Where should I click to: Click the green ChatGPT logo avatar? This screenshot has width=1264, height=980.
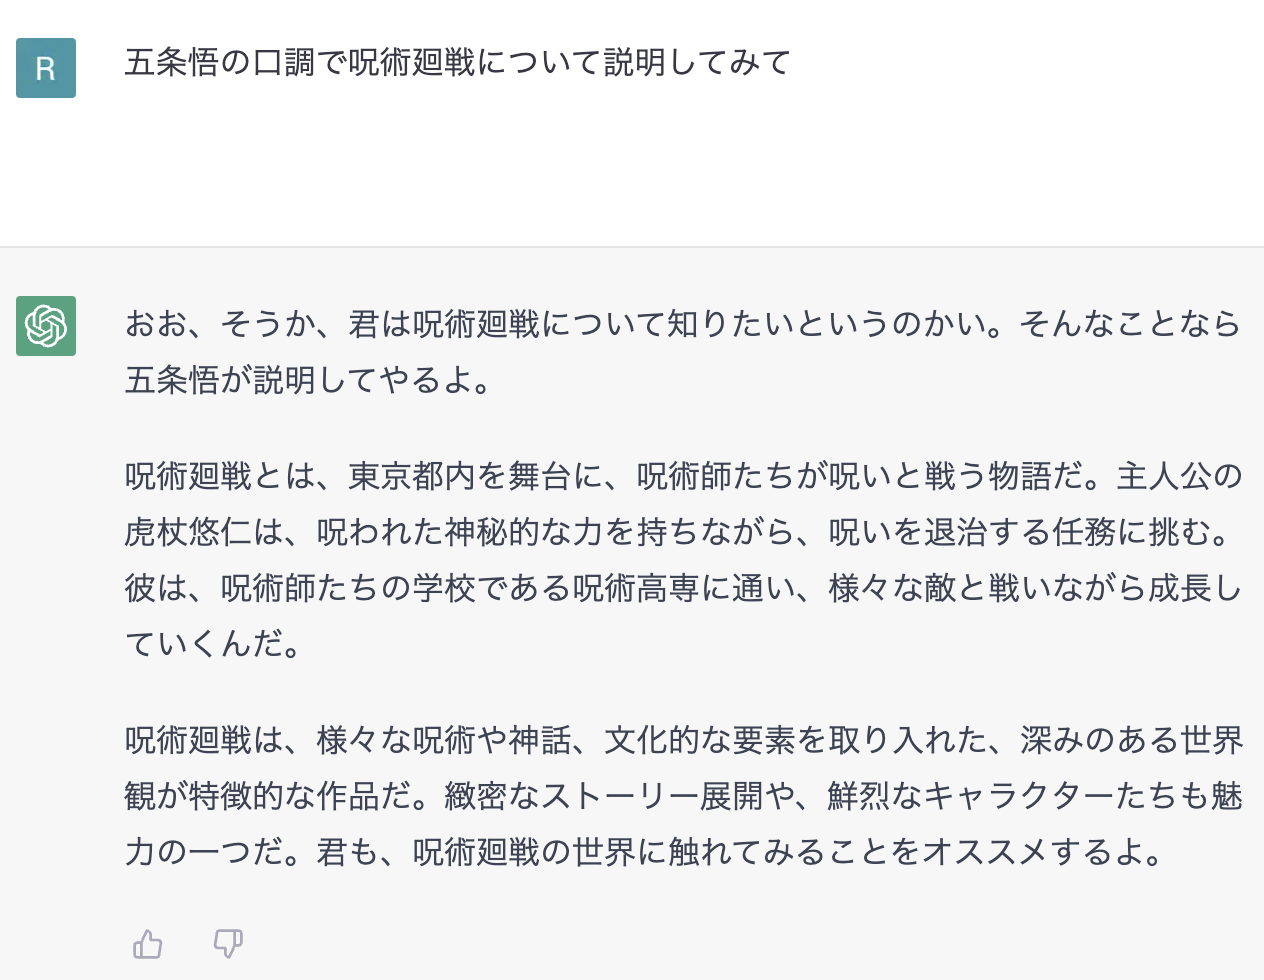(x=46, y=326)
